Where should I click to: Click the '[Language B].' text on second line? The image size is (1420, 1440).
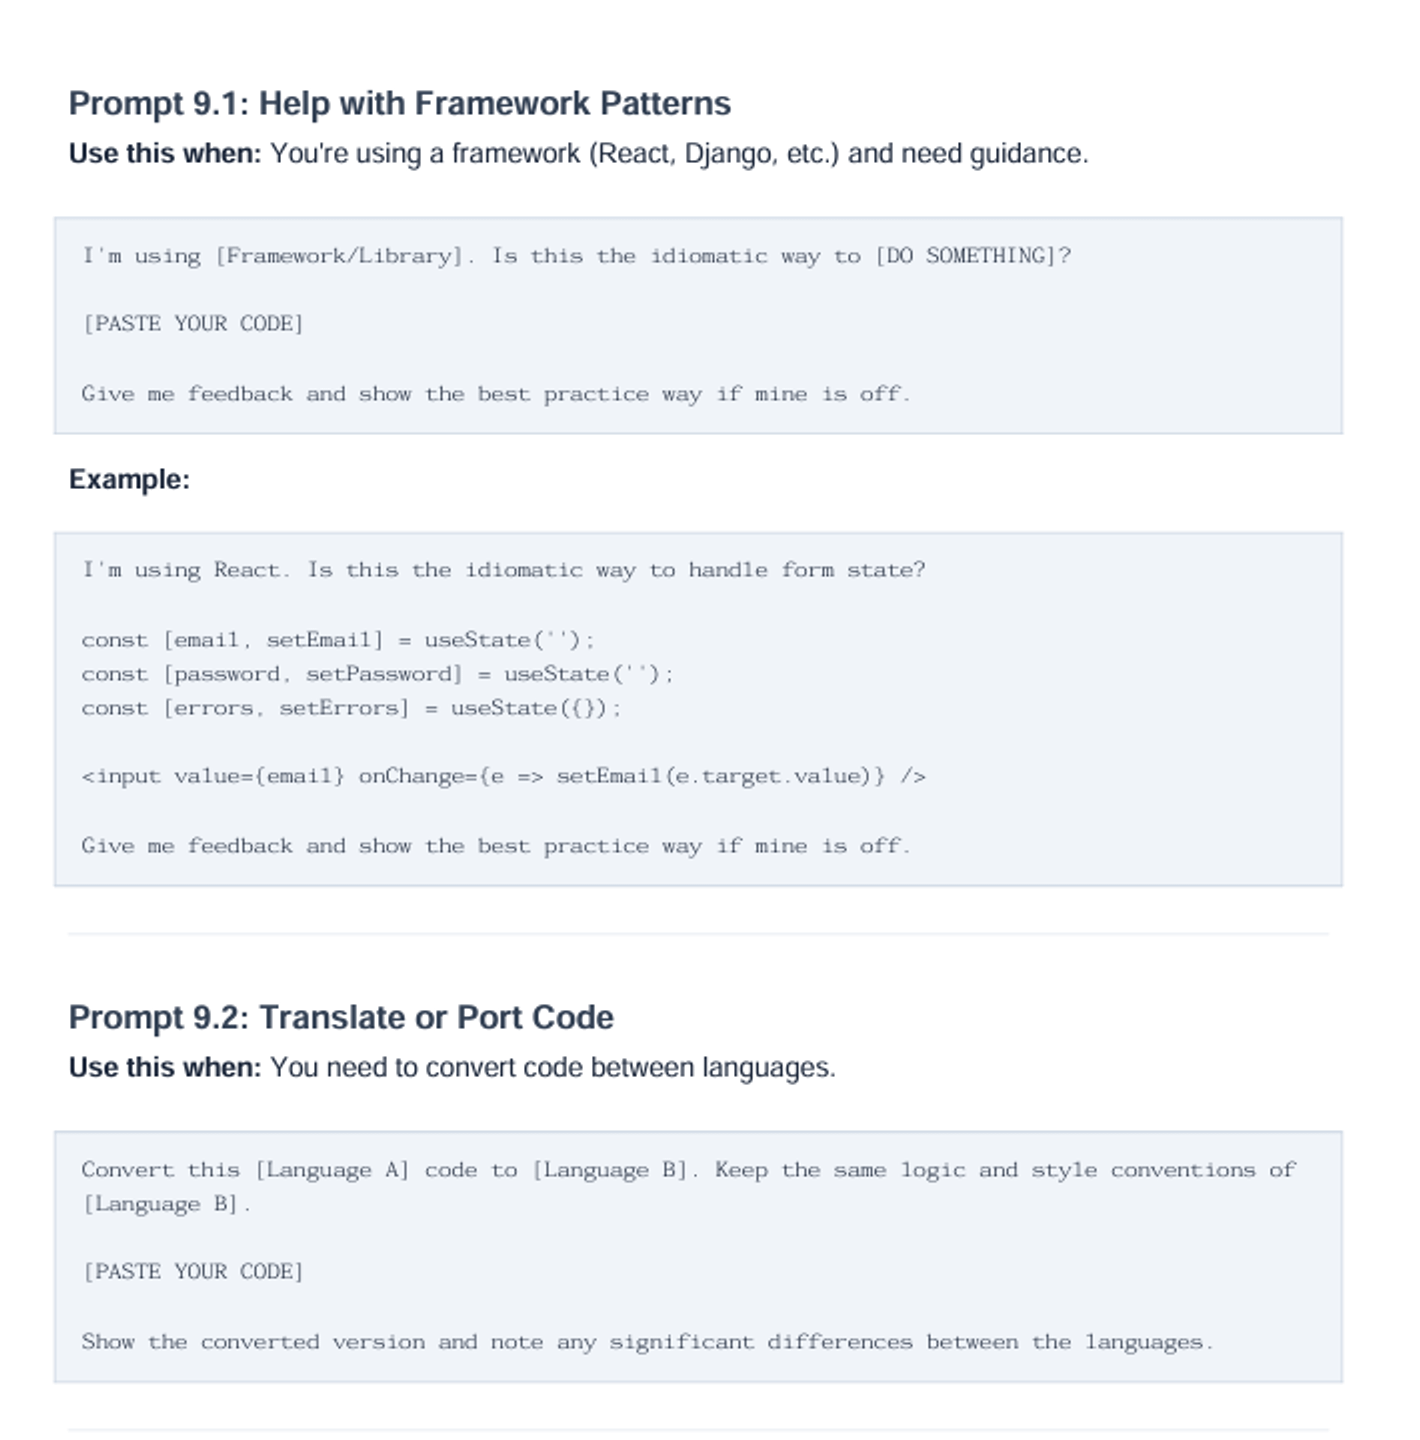point(166,1204)
